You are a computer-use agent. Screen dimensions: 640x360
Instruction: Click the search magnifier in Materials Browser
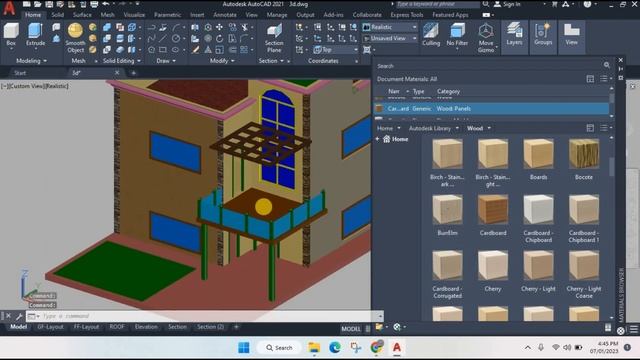point(607,65)
